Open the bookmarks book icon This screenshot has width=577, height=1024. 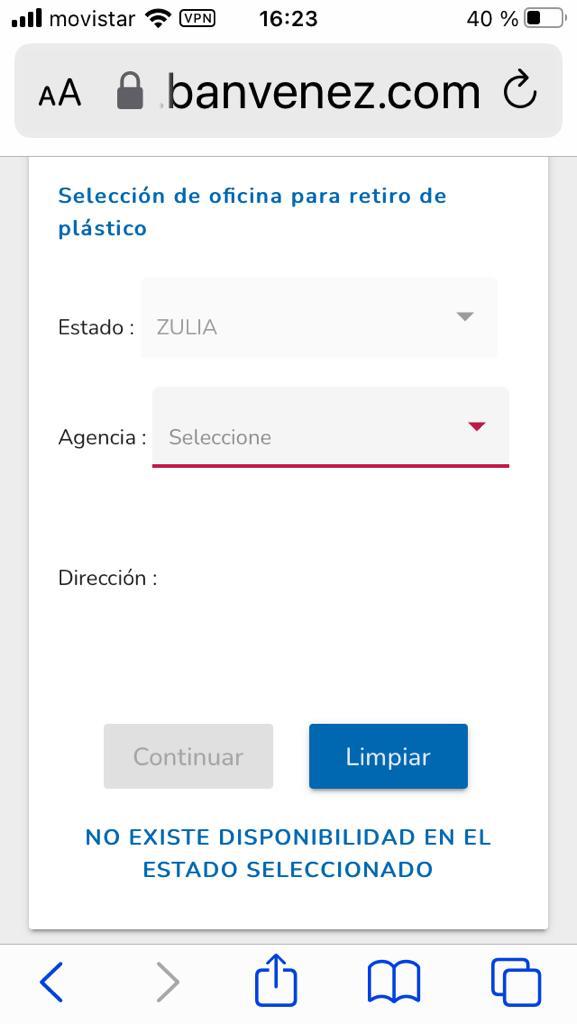pos(394,982)
